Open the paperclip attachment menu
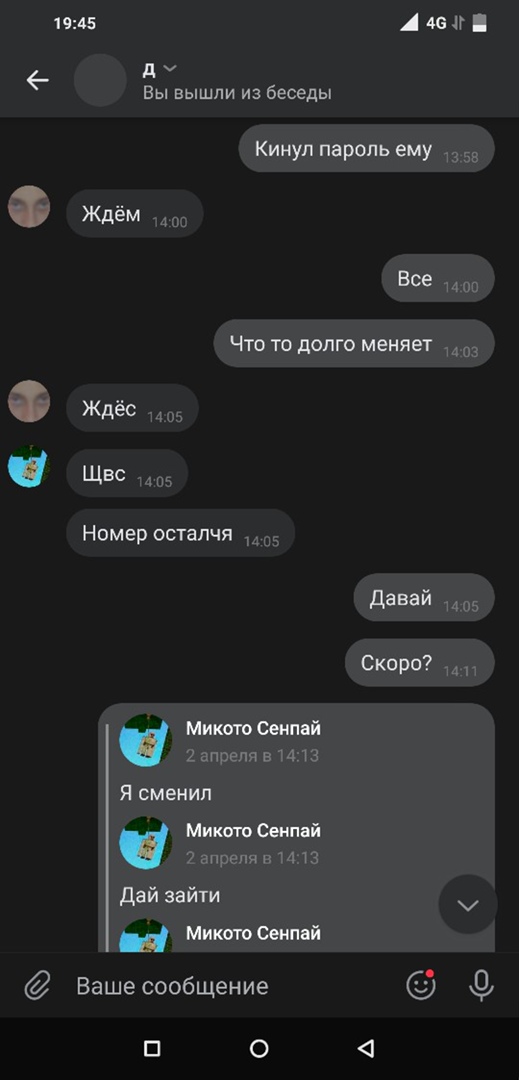The width and height of the screenshot is (519, 1080). (x=36, y=986)
